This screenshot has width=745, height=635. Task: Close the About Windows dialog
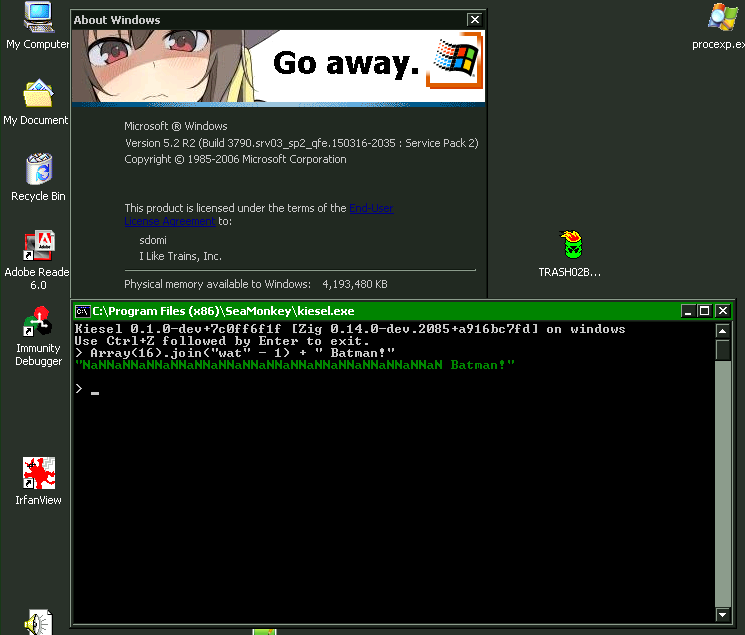[474, 19]
